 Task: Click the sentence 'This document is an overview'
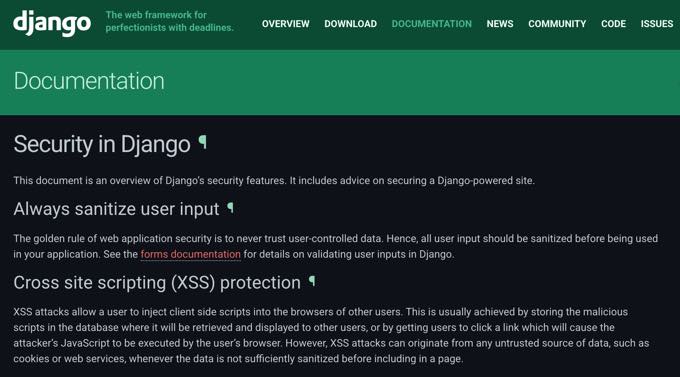click(x=274, y=180)
